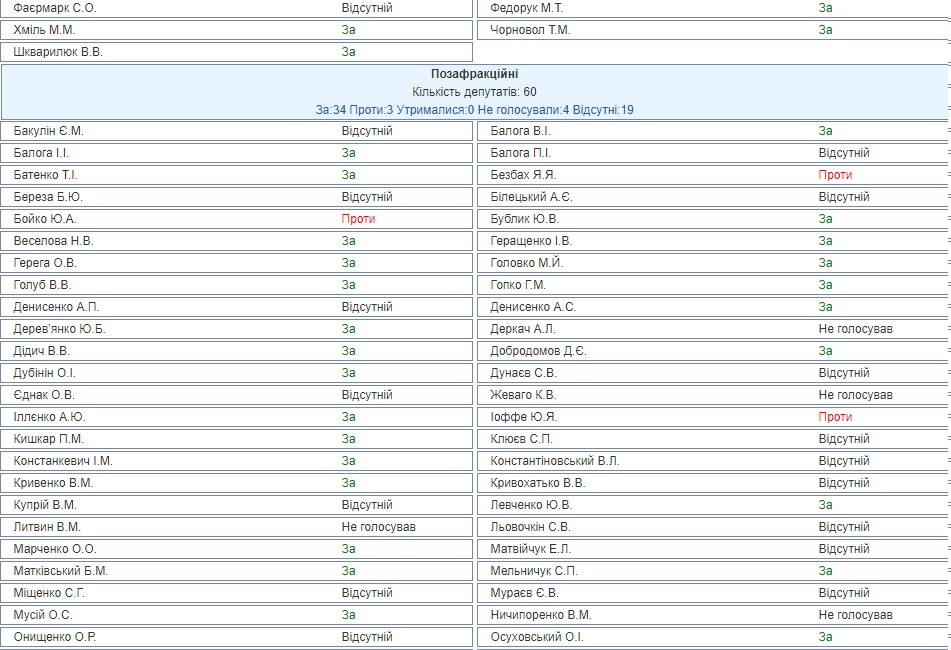
Task: Click on deputy Федорук М.Т.
Action: click(527, 8)
